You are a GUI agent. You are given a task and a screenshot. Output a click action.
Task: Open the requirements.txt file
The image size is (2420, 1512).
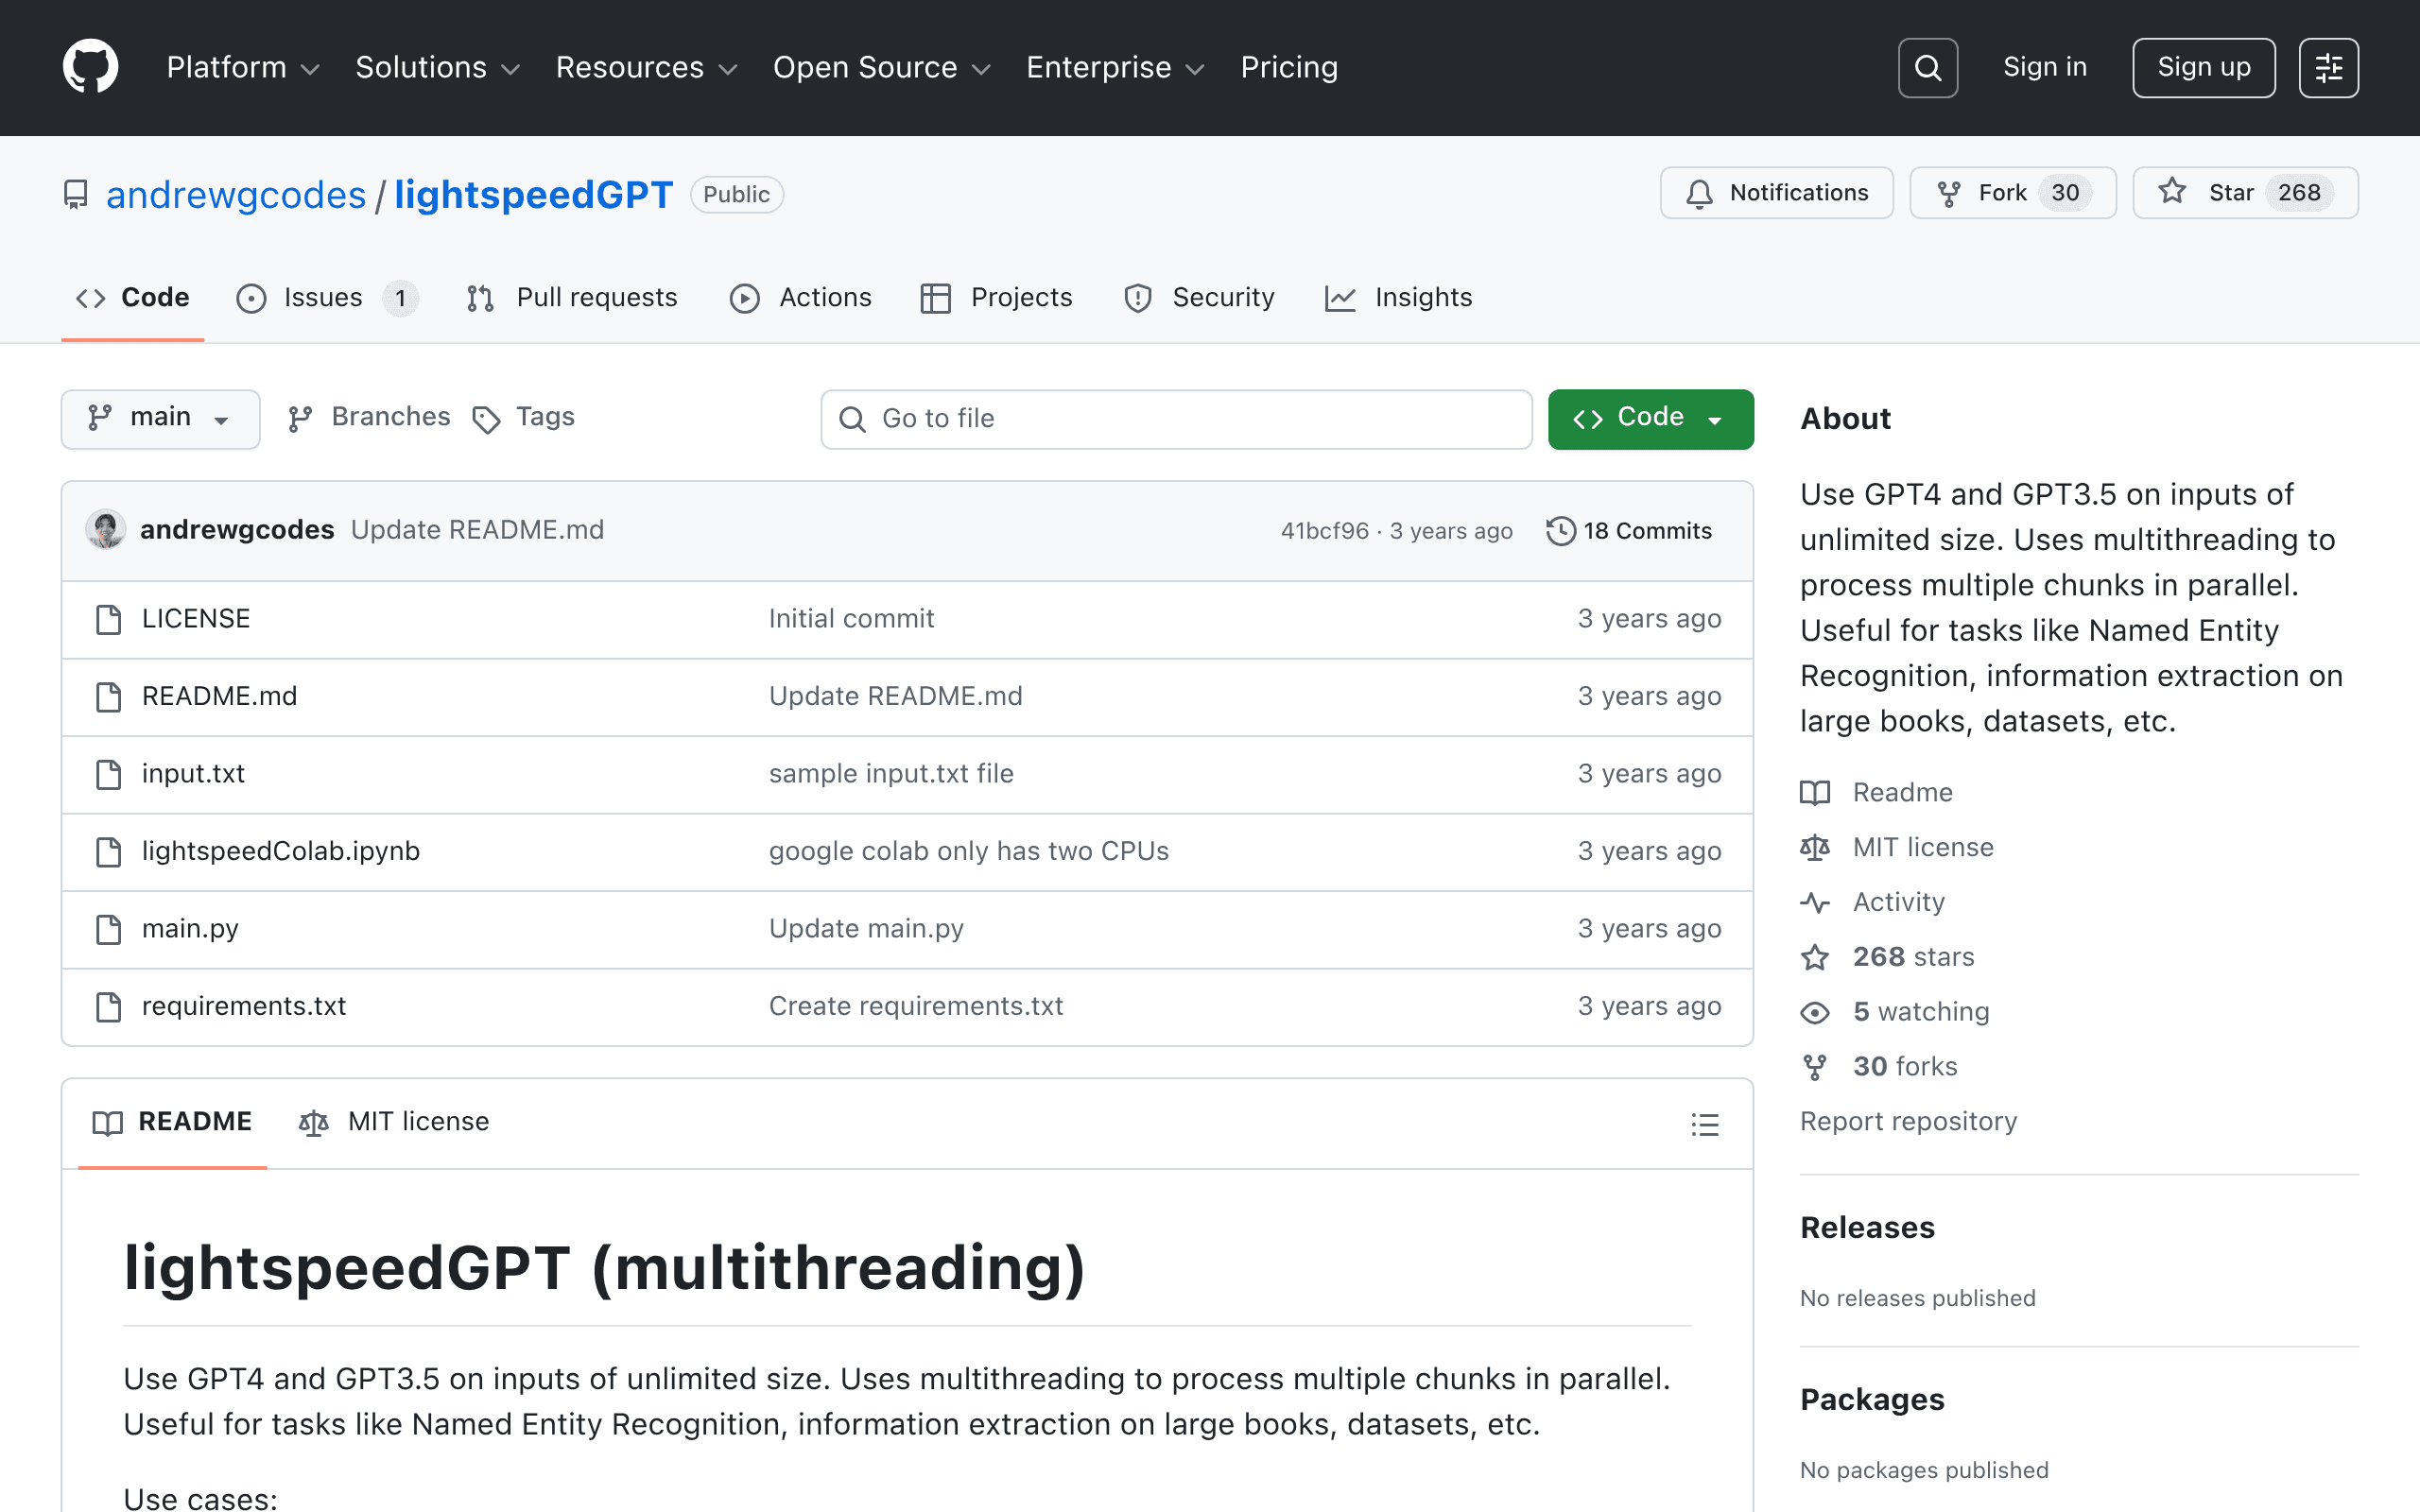(x=244, y=1007)
